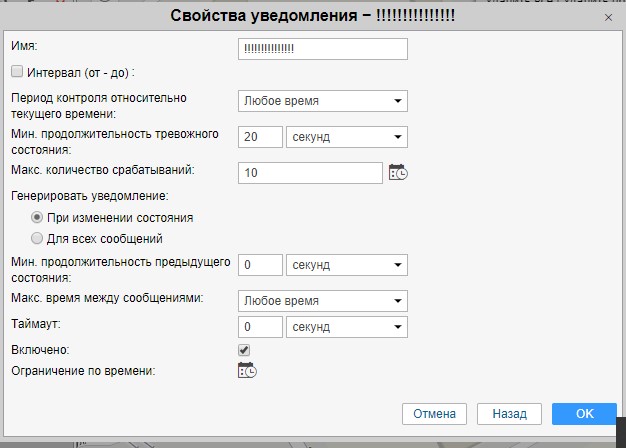Click the Имя text field
Image resolution: width=626 pixels, height=448 pixels.
(x=323, y=49)
